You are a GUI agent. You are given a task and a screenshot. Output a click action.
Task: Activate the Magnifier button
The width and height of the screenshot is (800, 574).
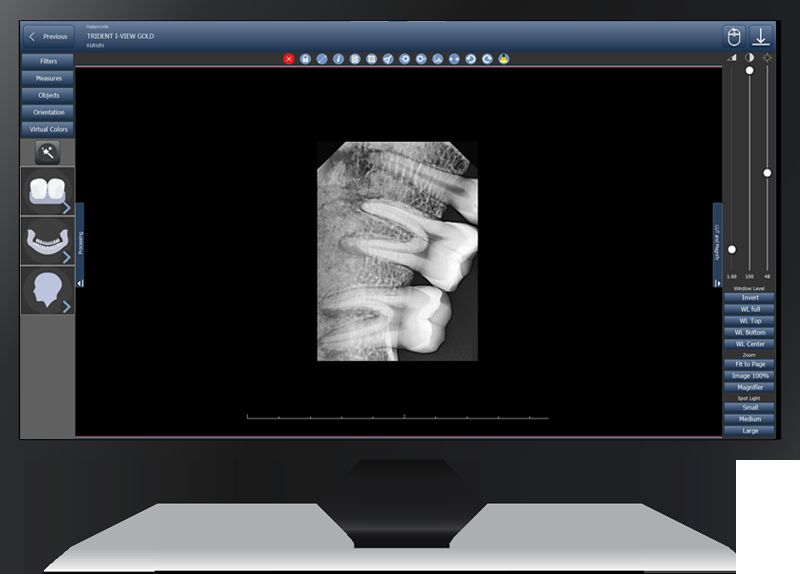point(749,387)
